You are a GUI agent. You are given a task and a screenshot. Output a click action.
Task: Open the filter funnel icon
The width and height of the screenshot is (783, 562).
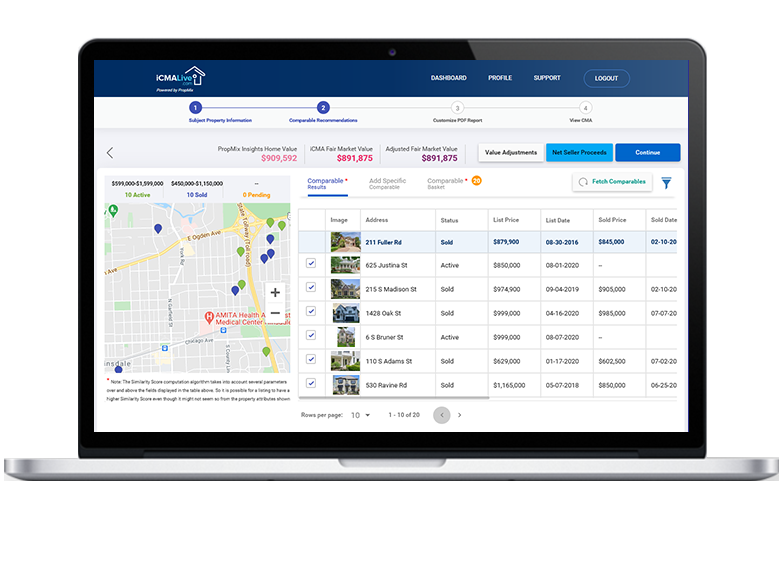[x=666, y=183]
